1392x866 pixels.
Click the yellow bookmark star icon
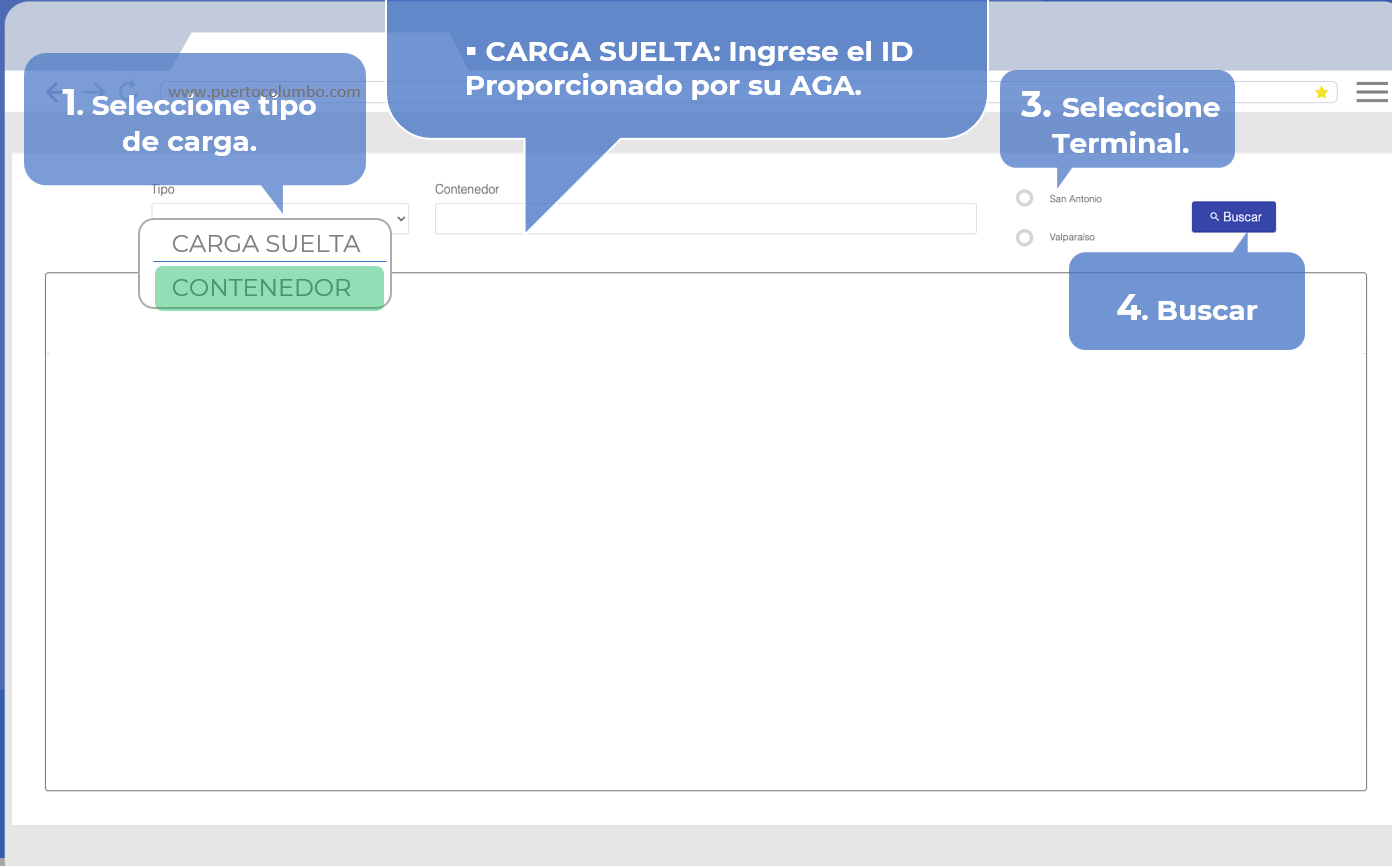[1321, 92]
